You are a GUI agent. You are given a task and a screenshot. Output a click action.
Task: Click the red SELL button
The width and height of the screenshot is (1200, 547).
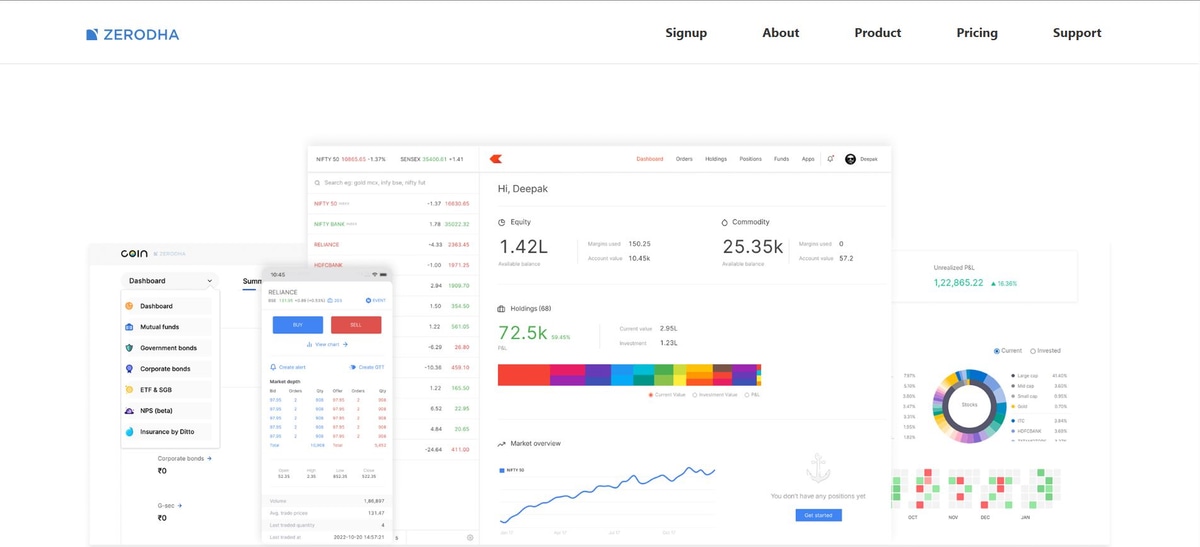point(356,325)
